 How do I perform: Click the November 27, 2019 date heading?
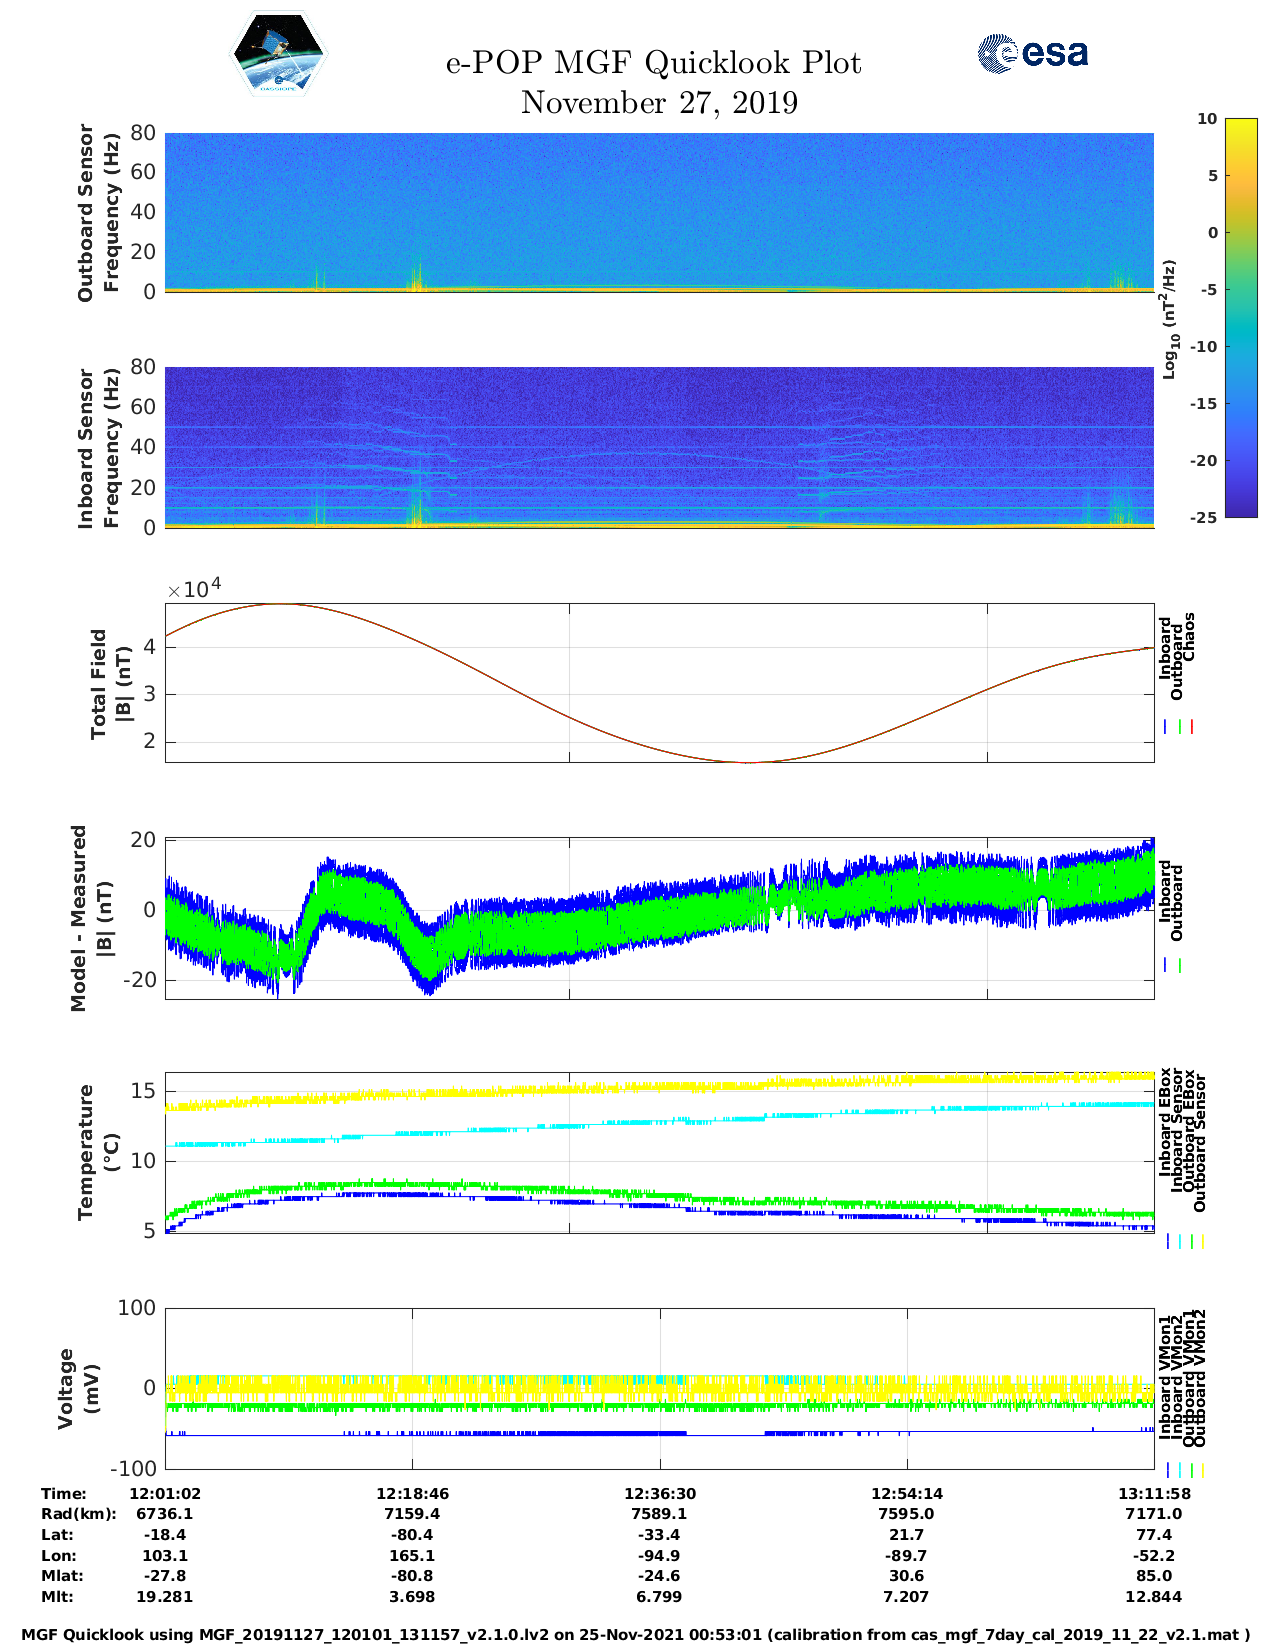tap(659, 103)
